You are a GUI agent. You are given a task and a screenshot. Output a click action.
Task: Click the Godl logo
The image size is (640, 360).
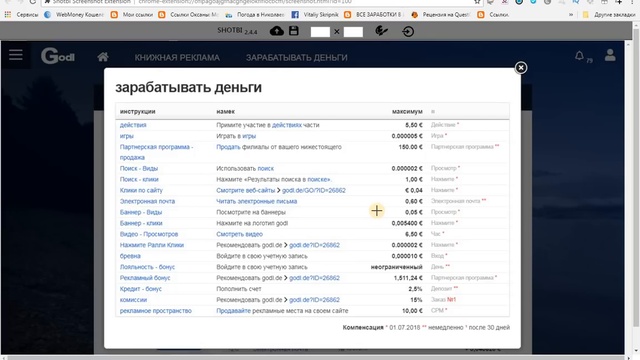pos(58,56)
